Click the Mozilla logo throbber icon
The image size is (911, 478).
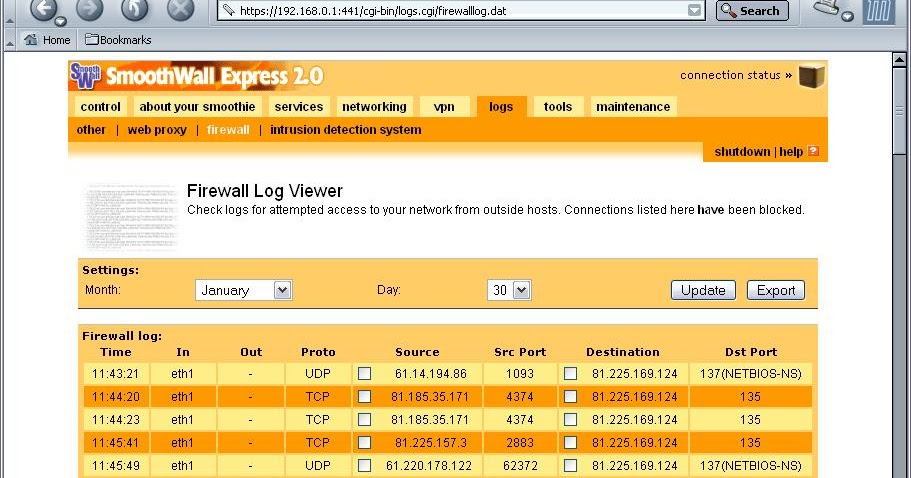878,12
